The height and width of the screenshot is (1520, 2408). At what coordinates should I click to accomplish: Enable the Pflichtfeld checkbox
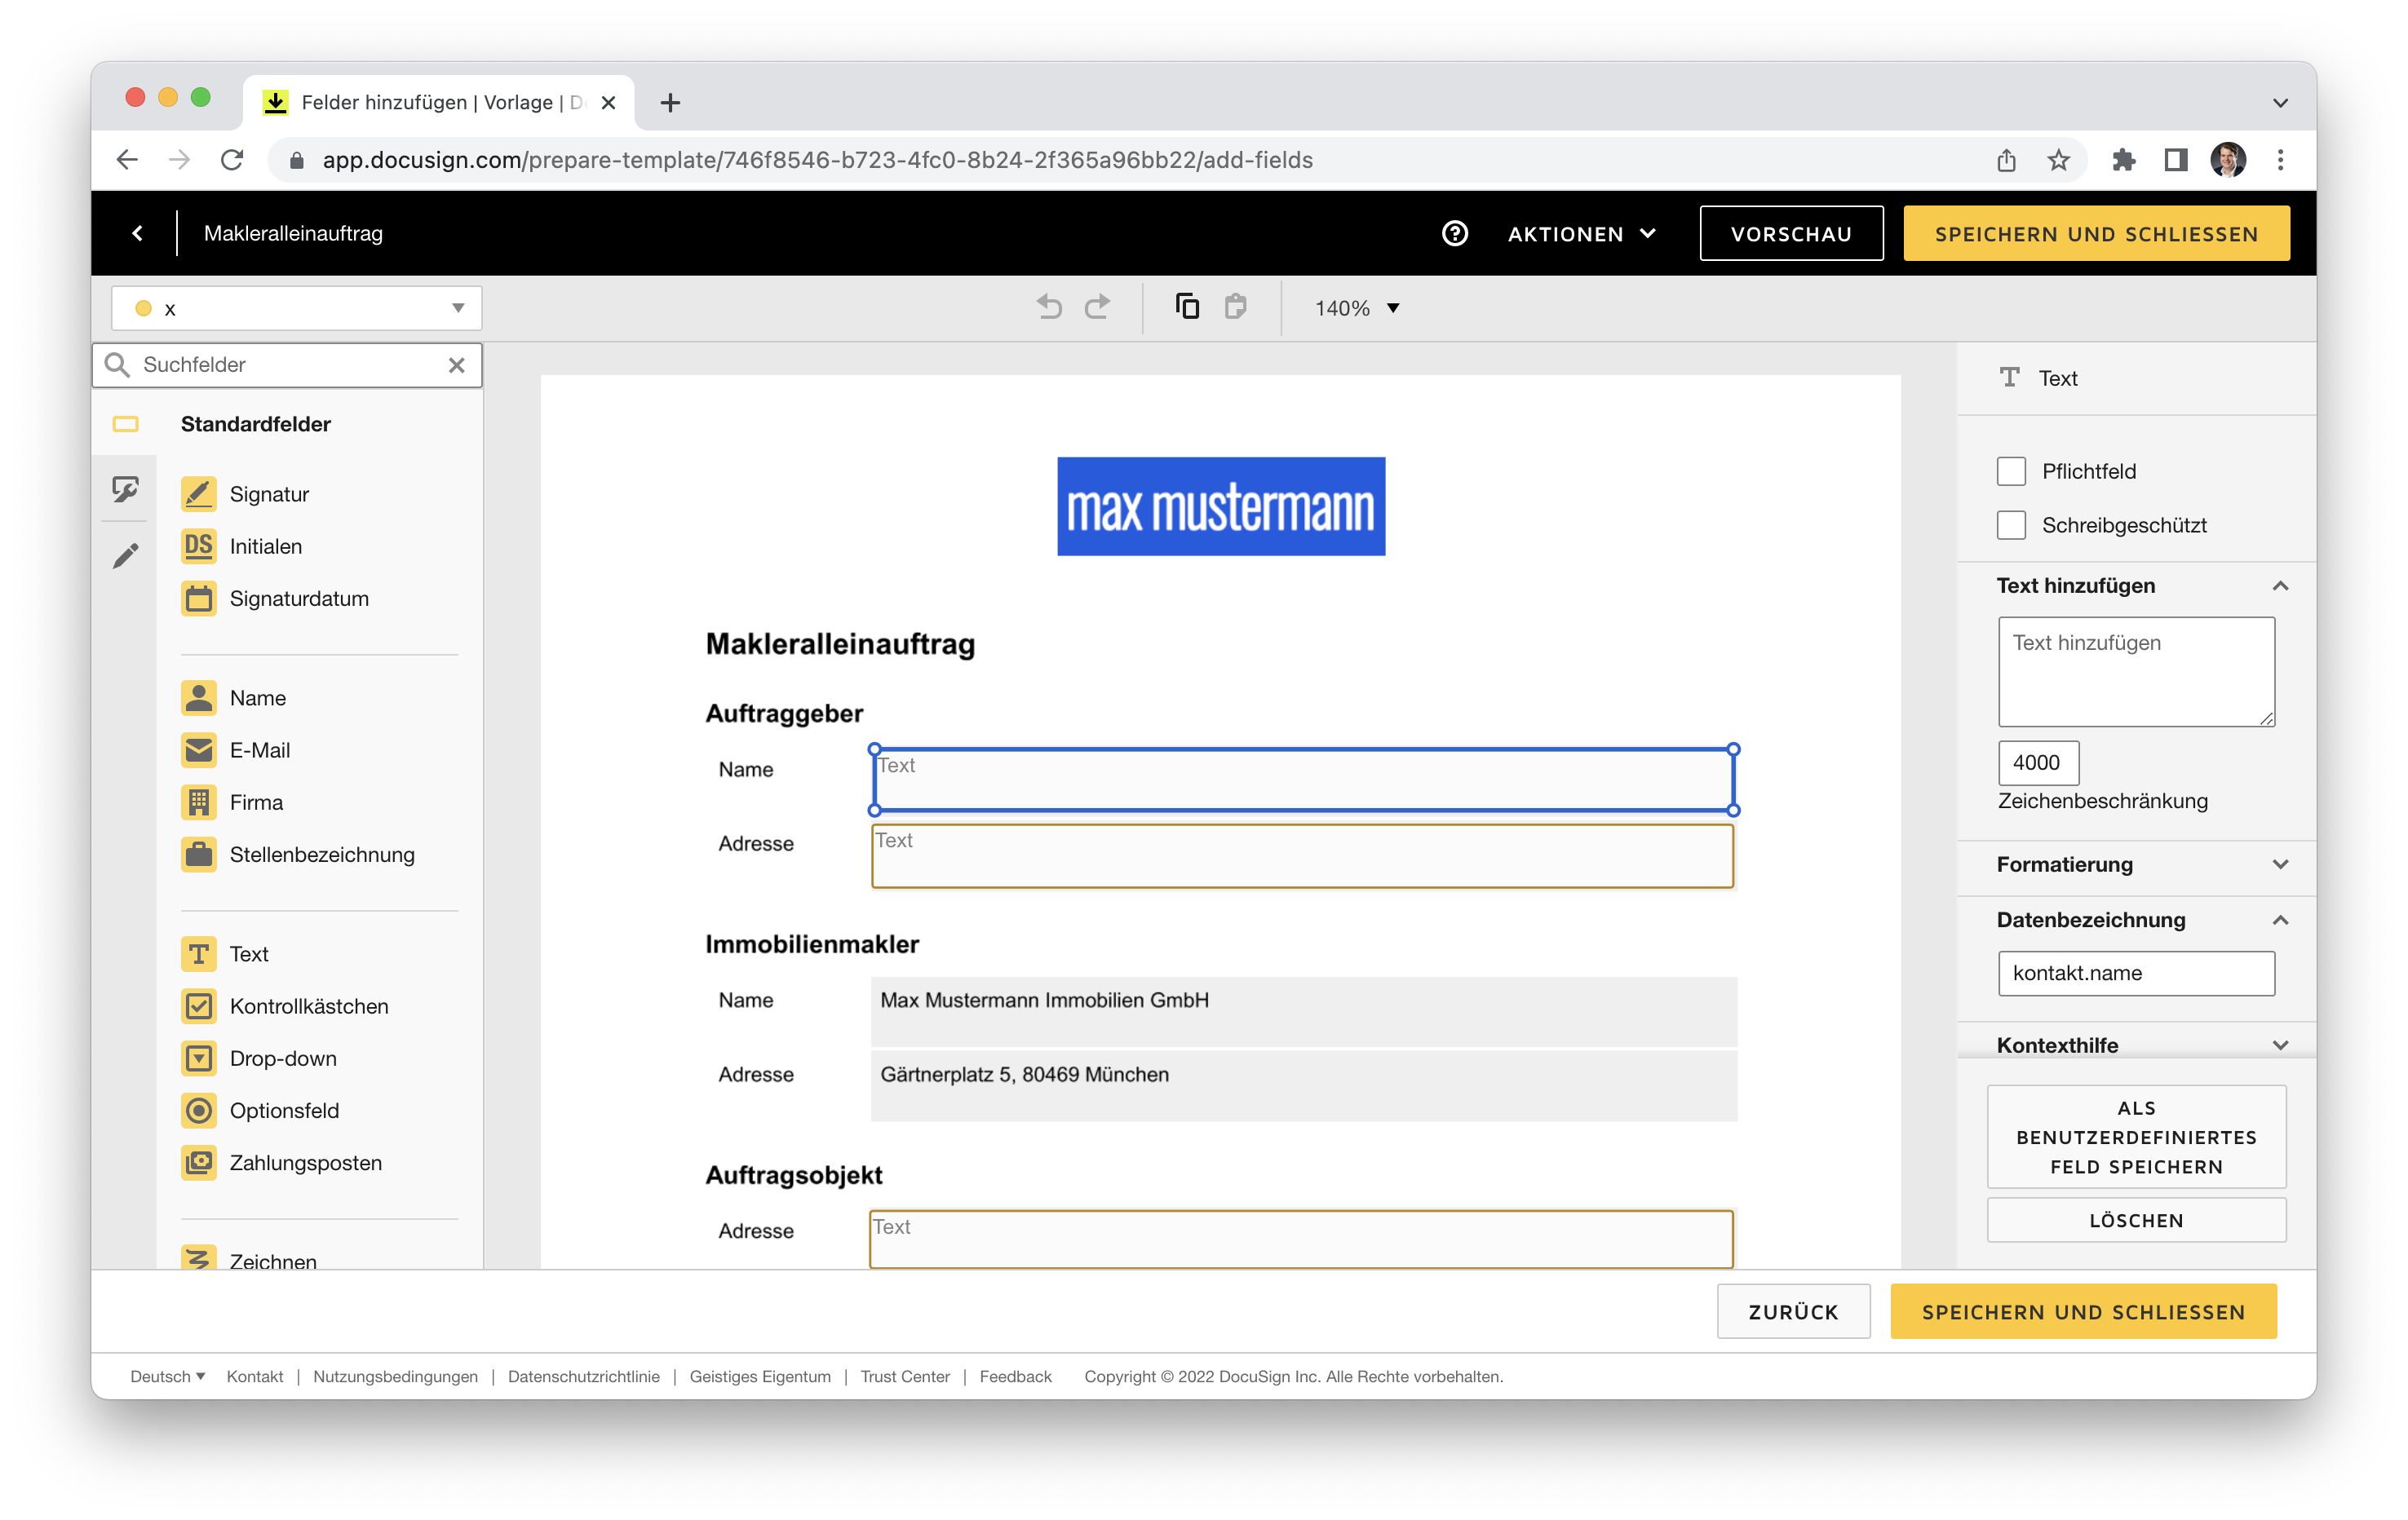point(2011,472)
